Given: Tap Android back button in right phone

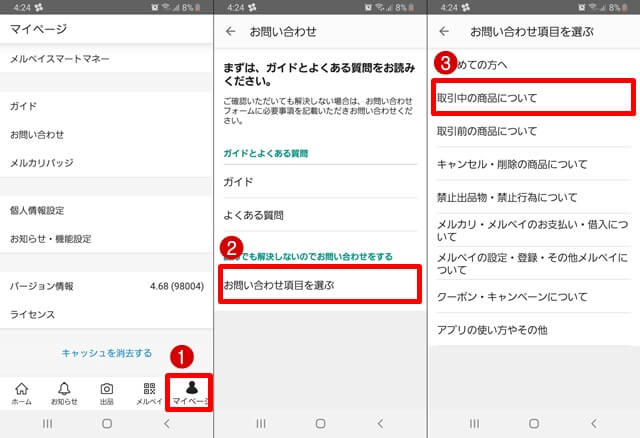Looking at the screenshot, I should [594, 424].
